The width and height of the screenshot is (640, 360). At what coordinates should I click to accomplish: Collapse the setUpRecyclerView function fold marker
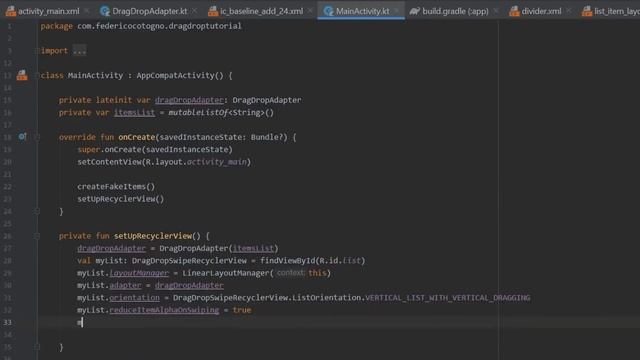click(37, 236)
